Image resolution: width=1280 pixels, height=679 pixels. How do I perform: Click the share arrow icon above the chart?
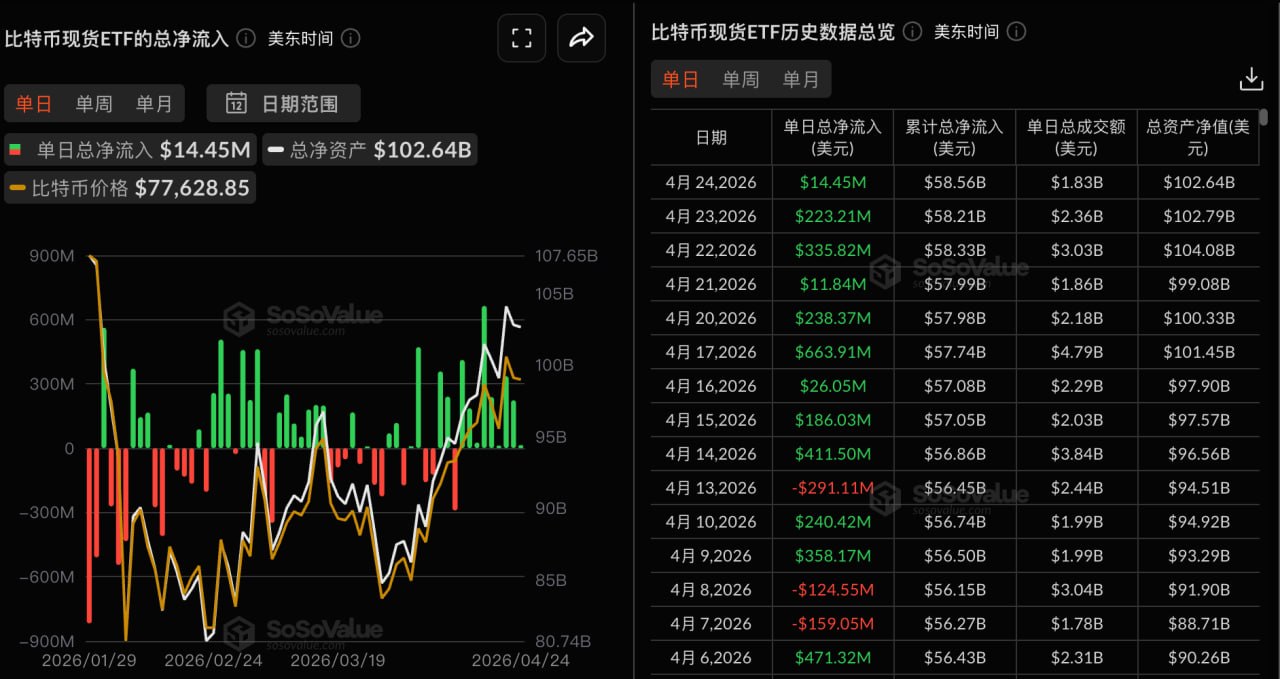(581, 37)
